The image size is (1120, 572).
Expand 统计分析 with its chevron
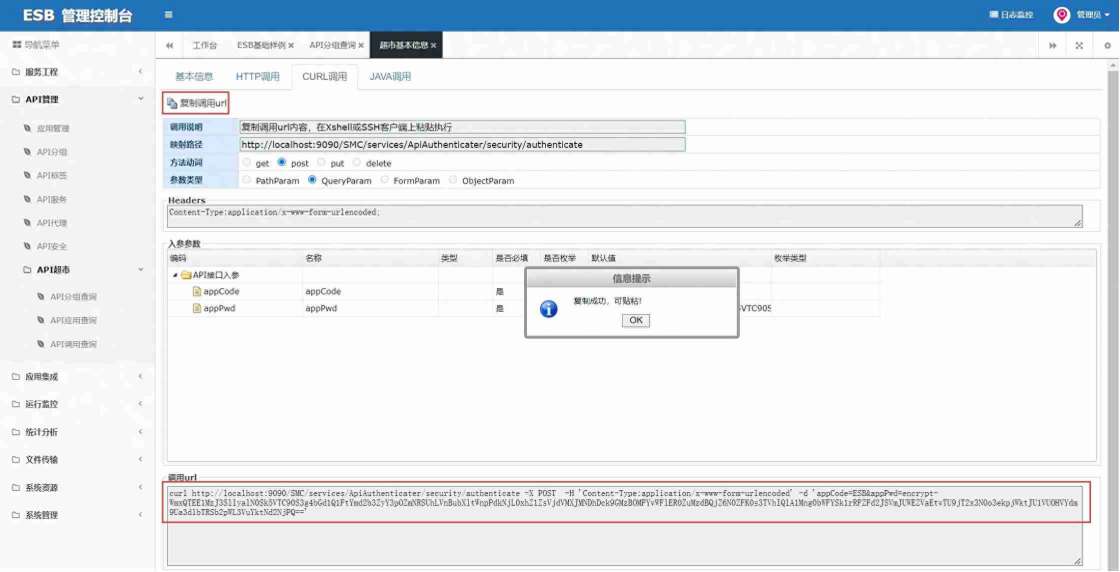pyautogui.click(x=141, y=432)
